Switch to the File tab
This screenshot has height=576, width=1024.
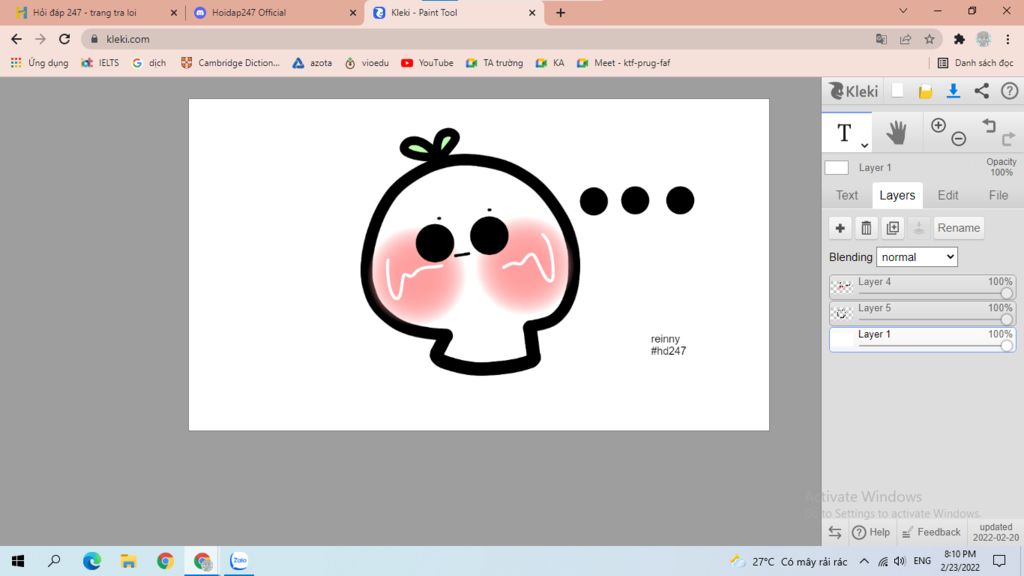tap(998, 195)
